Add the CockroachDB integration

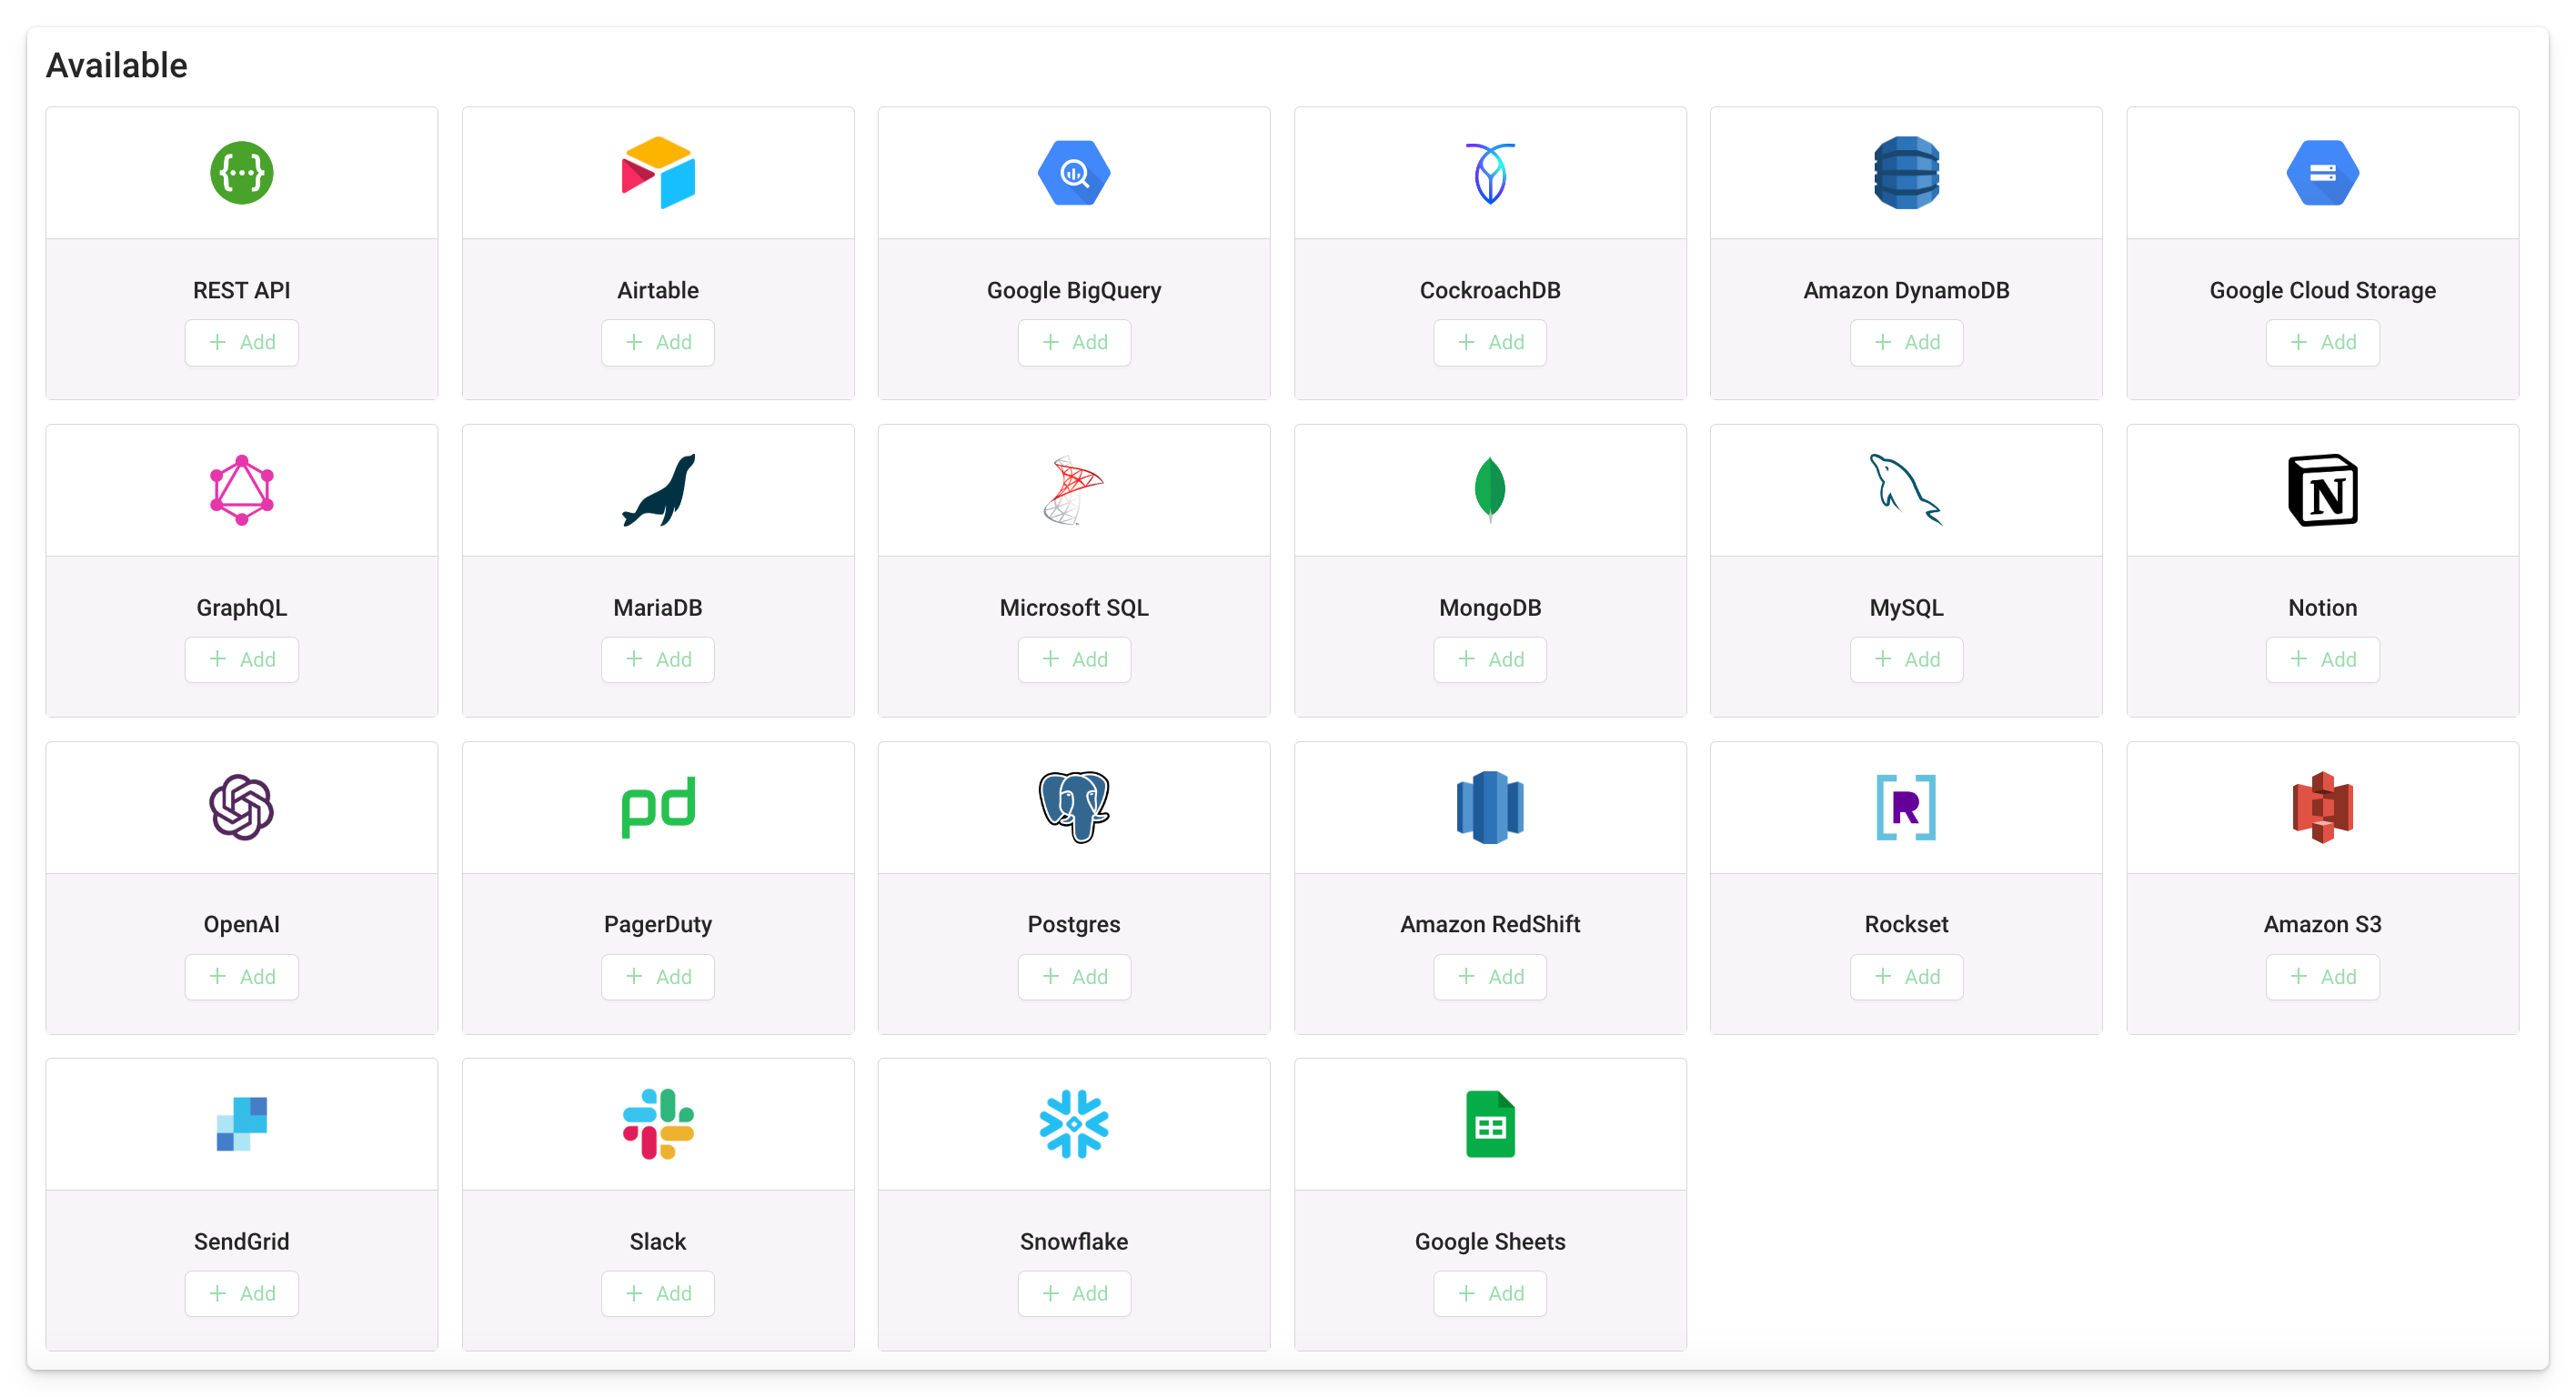1489,342
